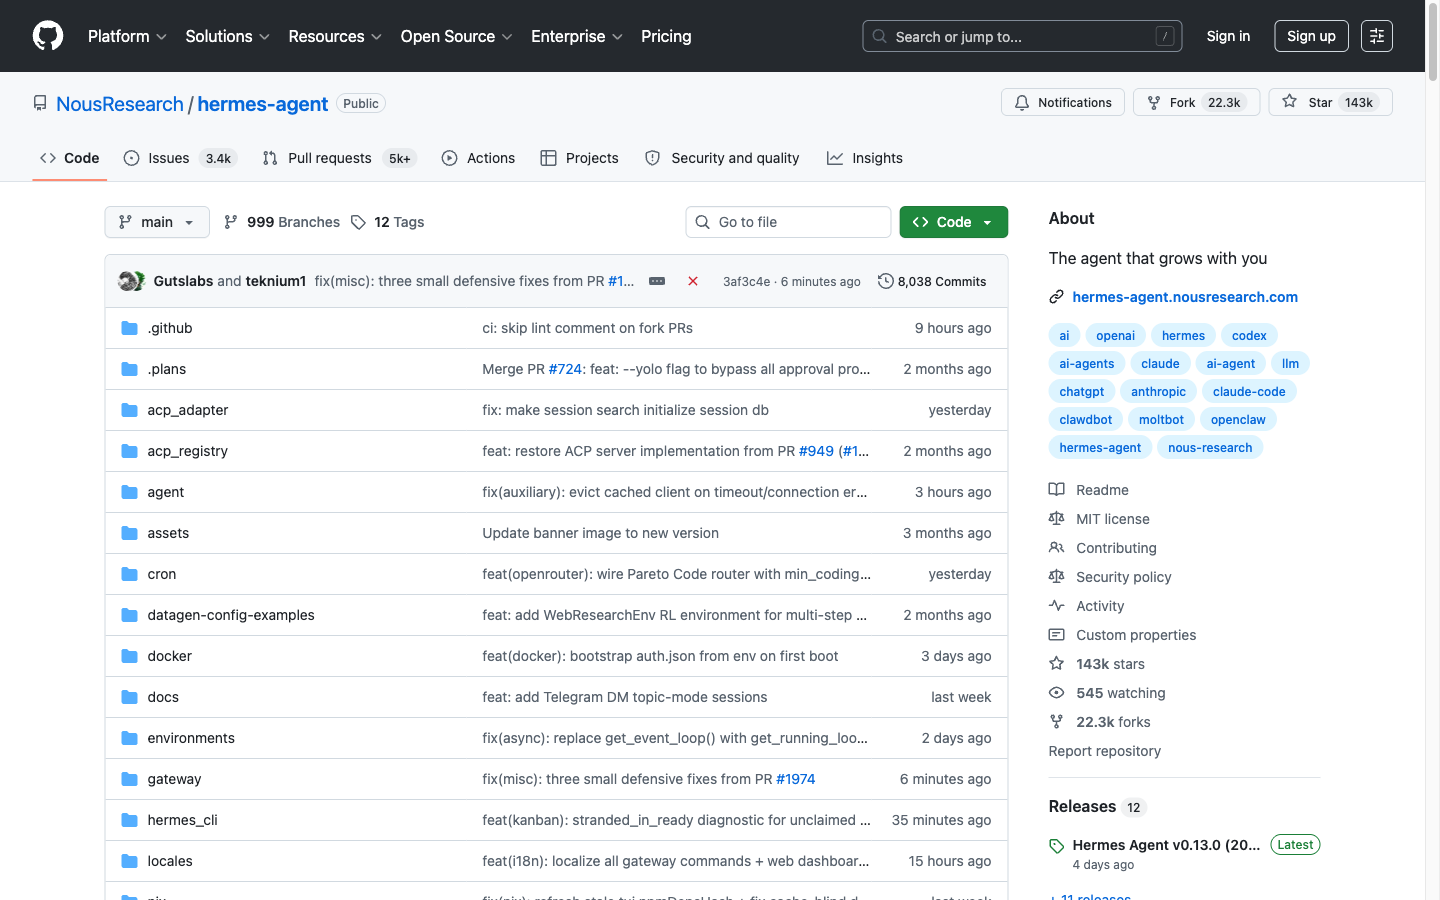Open PR #1974 link in gateway row

click(x=796, y=779)
